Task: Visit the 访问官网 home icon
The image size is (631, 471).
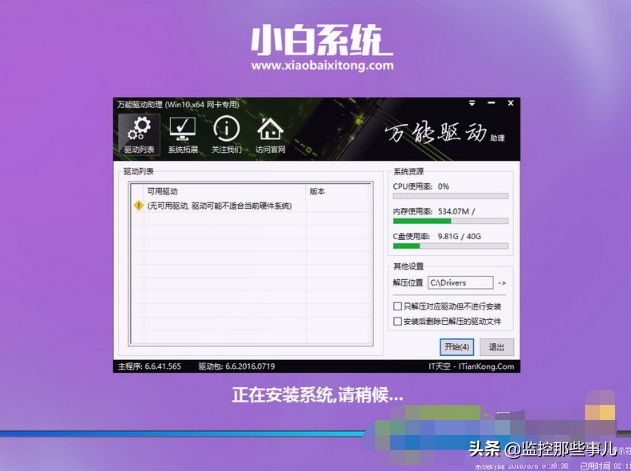Action: click(270, 134)
